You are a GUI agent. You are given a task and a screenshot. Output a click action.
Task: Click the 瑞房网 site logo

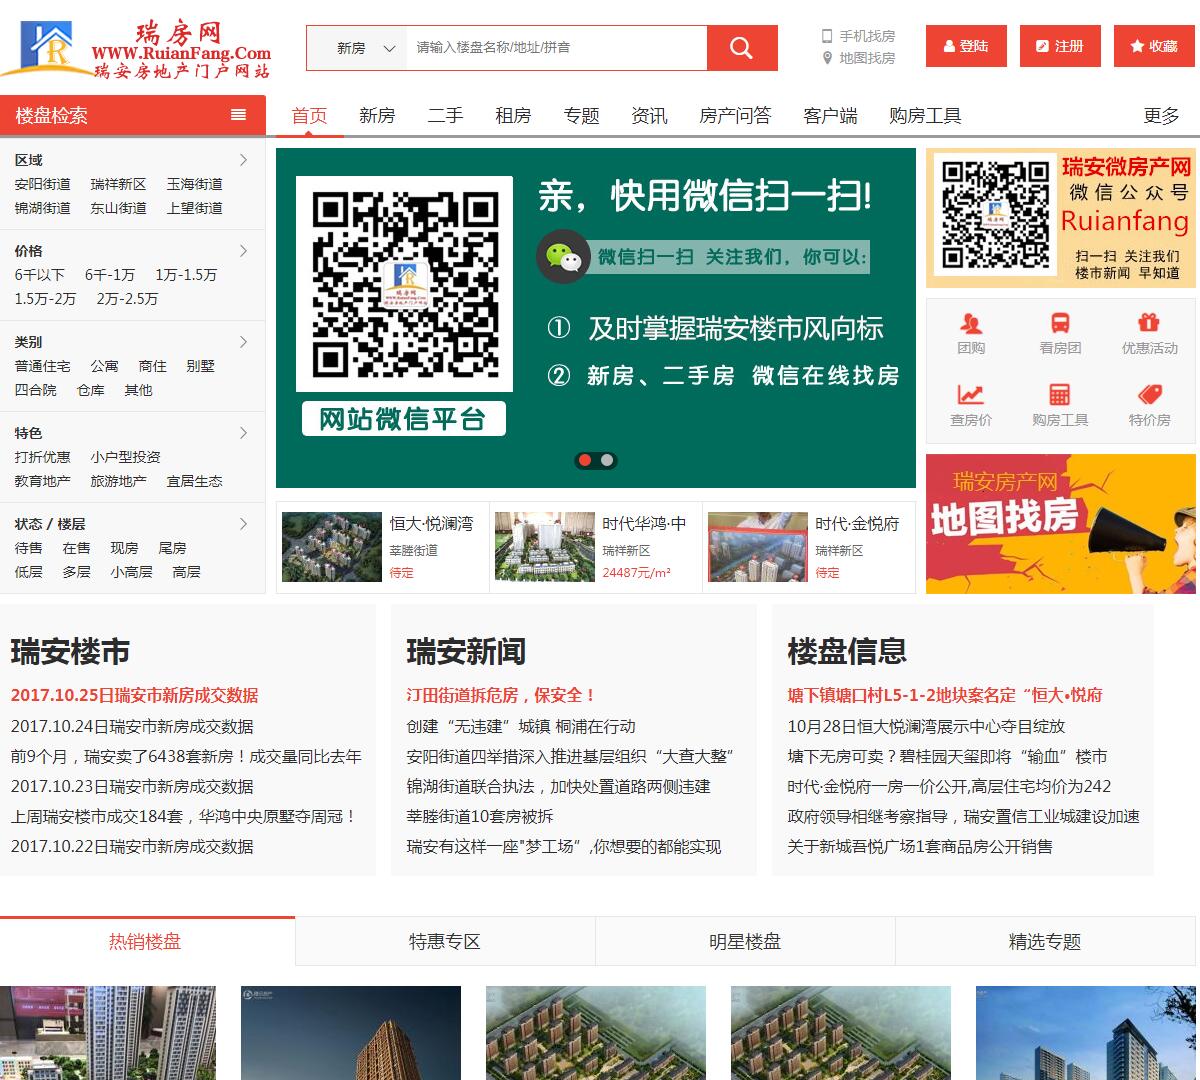click(x=137, y=49)
